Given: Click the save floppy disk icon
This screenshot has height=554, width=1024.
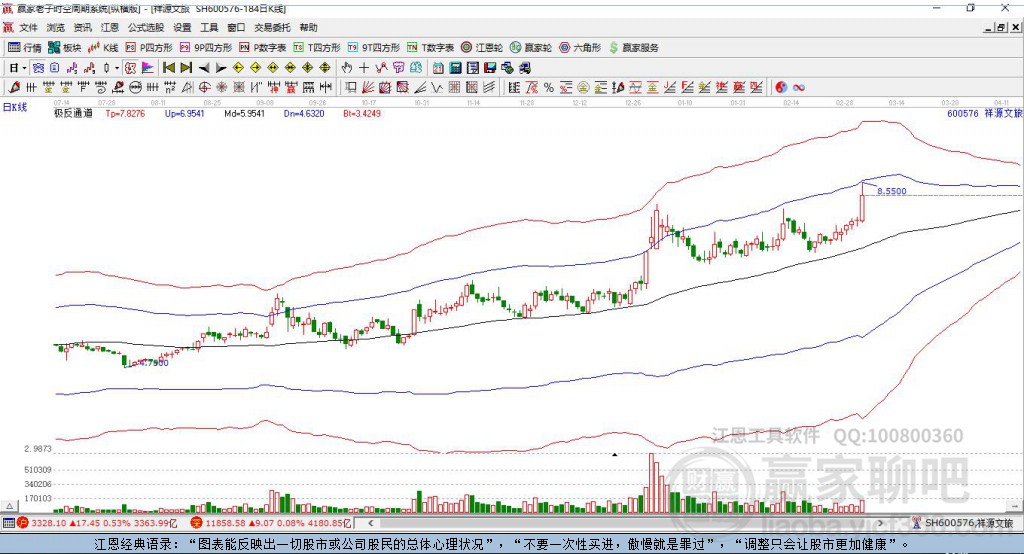Looking at the screenshot, I should click(x=490, y=68).
